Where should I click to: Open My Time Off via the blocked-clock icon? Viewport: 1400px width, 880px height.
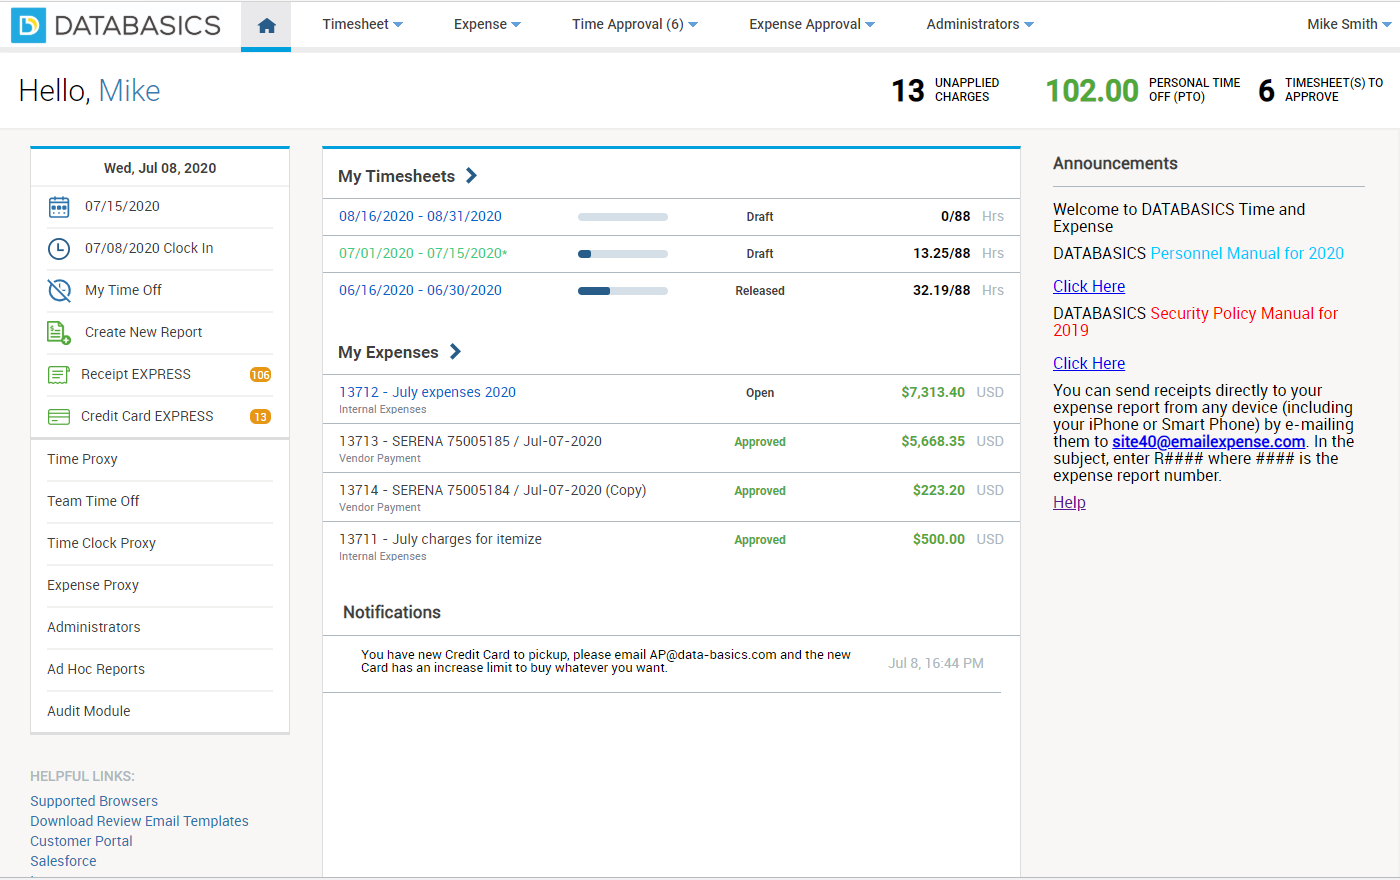(x=59, y=290)
